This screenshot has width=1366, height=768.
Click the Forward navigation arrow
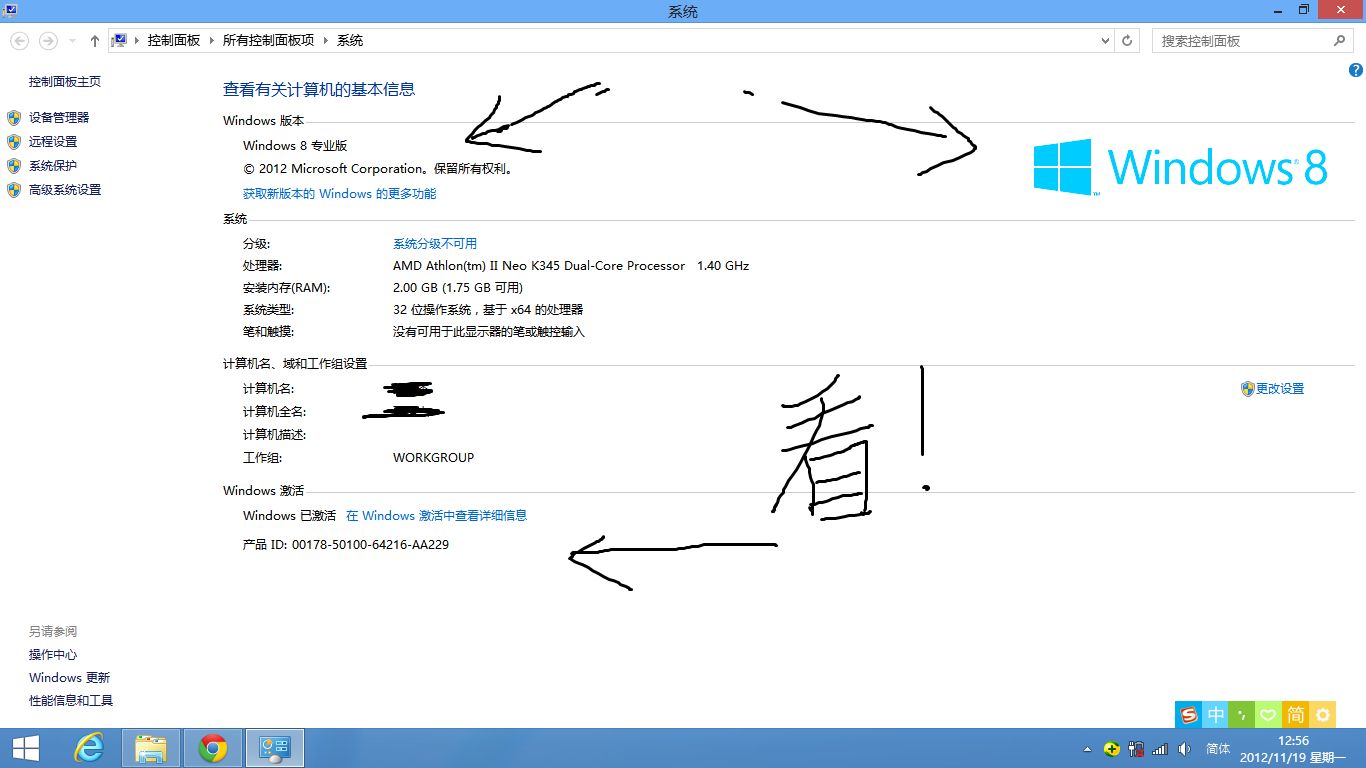point(48,41)
